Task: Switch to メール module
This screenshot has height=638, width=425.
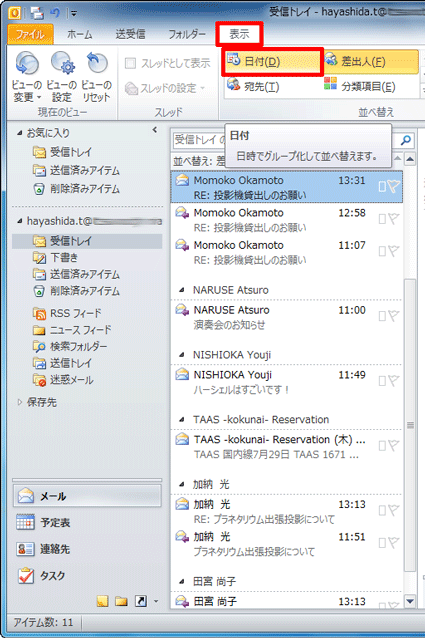Action: [x=87, y=496]
